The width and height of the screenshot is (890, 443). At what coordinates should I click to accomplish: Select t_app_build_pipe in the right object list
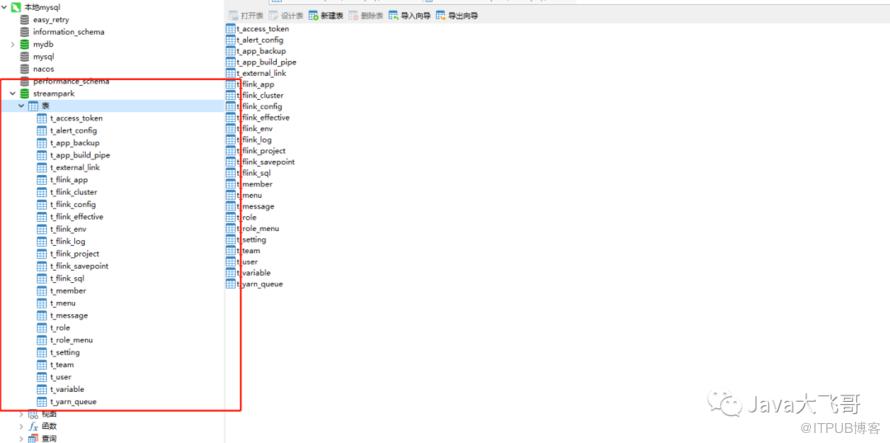click(267, 62)
